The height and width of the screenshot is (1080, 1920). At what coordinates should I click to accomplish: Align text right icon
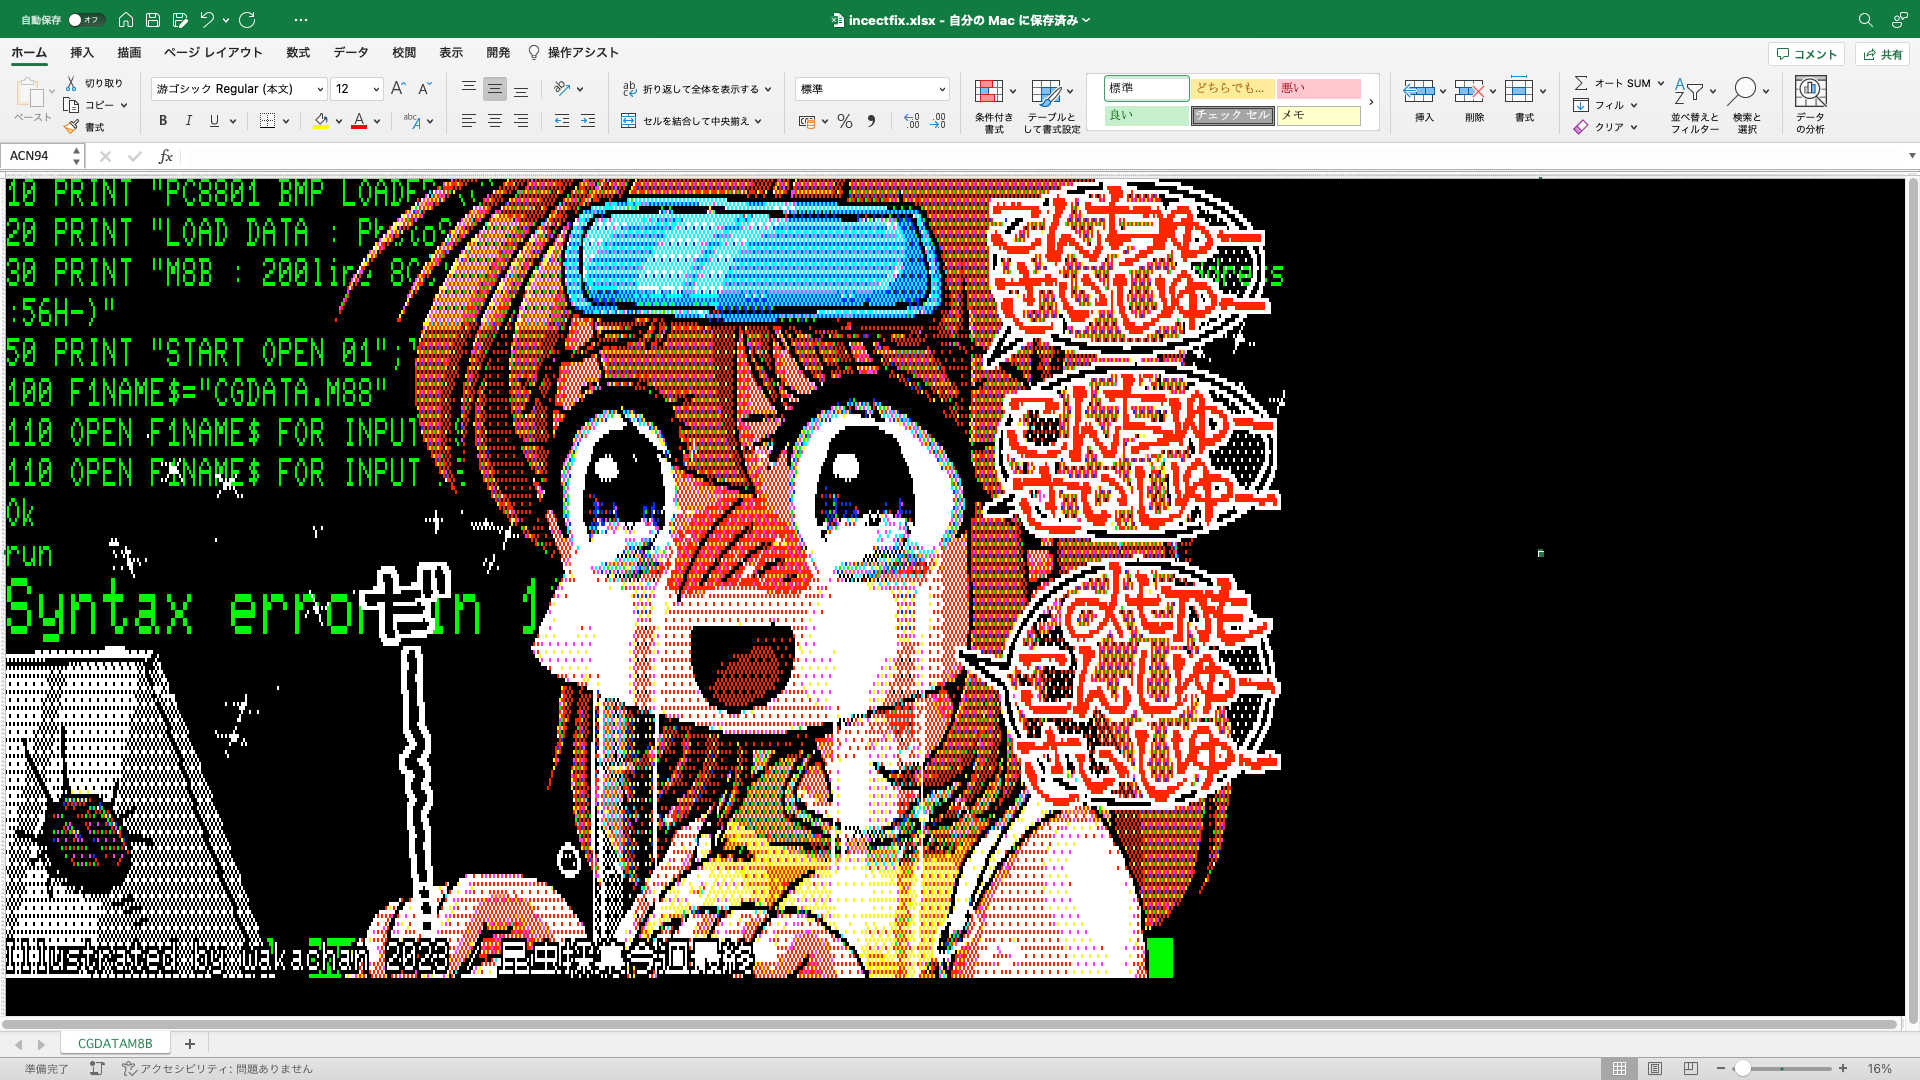coord(521,120)
